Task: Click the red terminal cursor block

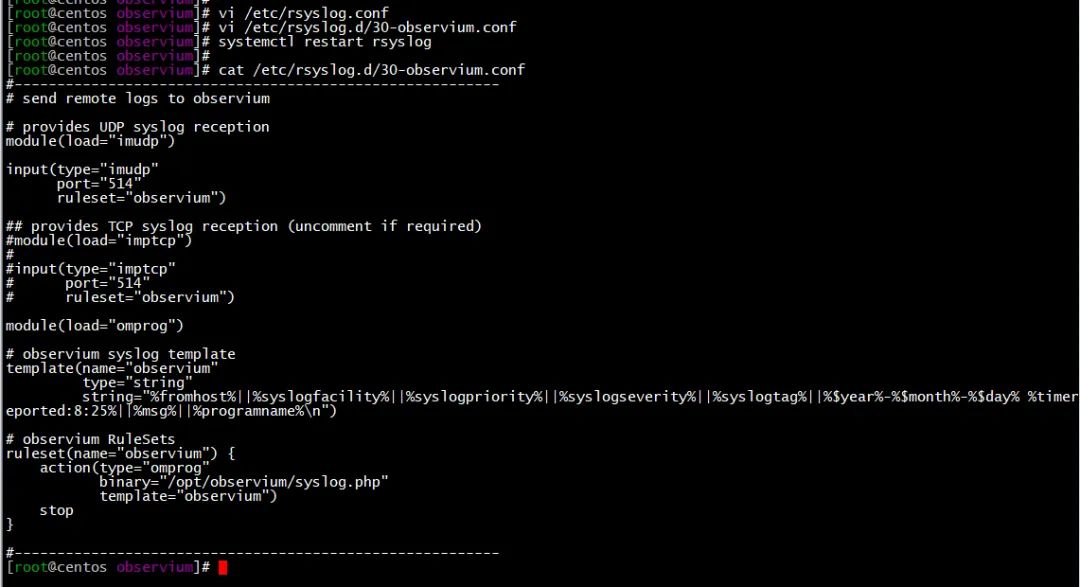Action: click(223, 568)
